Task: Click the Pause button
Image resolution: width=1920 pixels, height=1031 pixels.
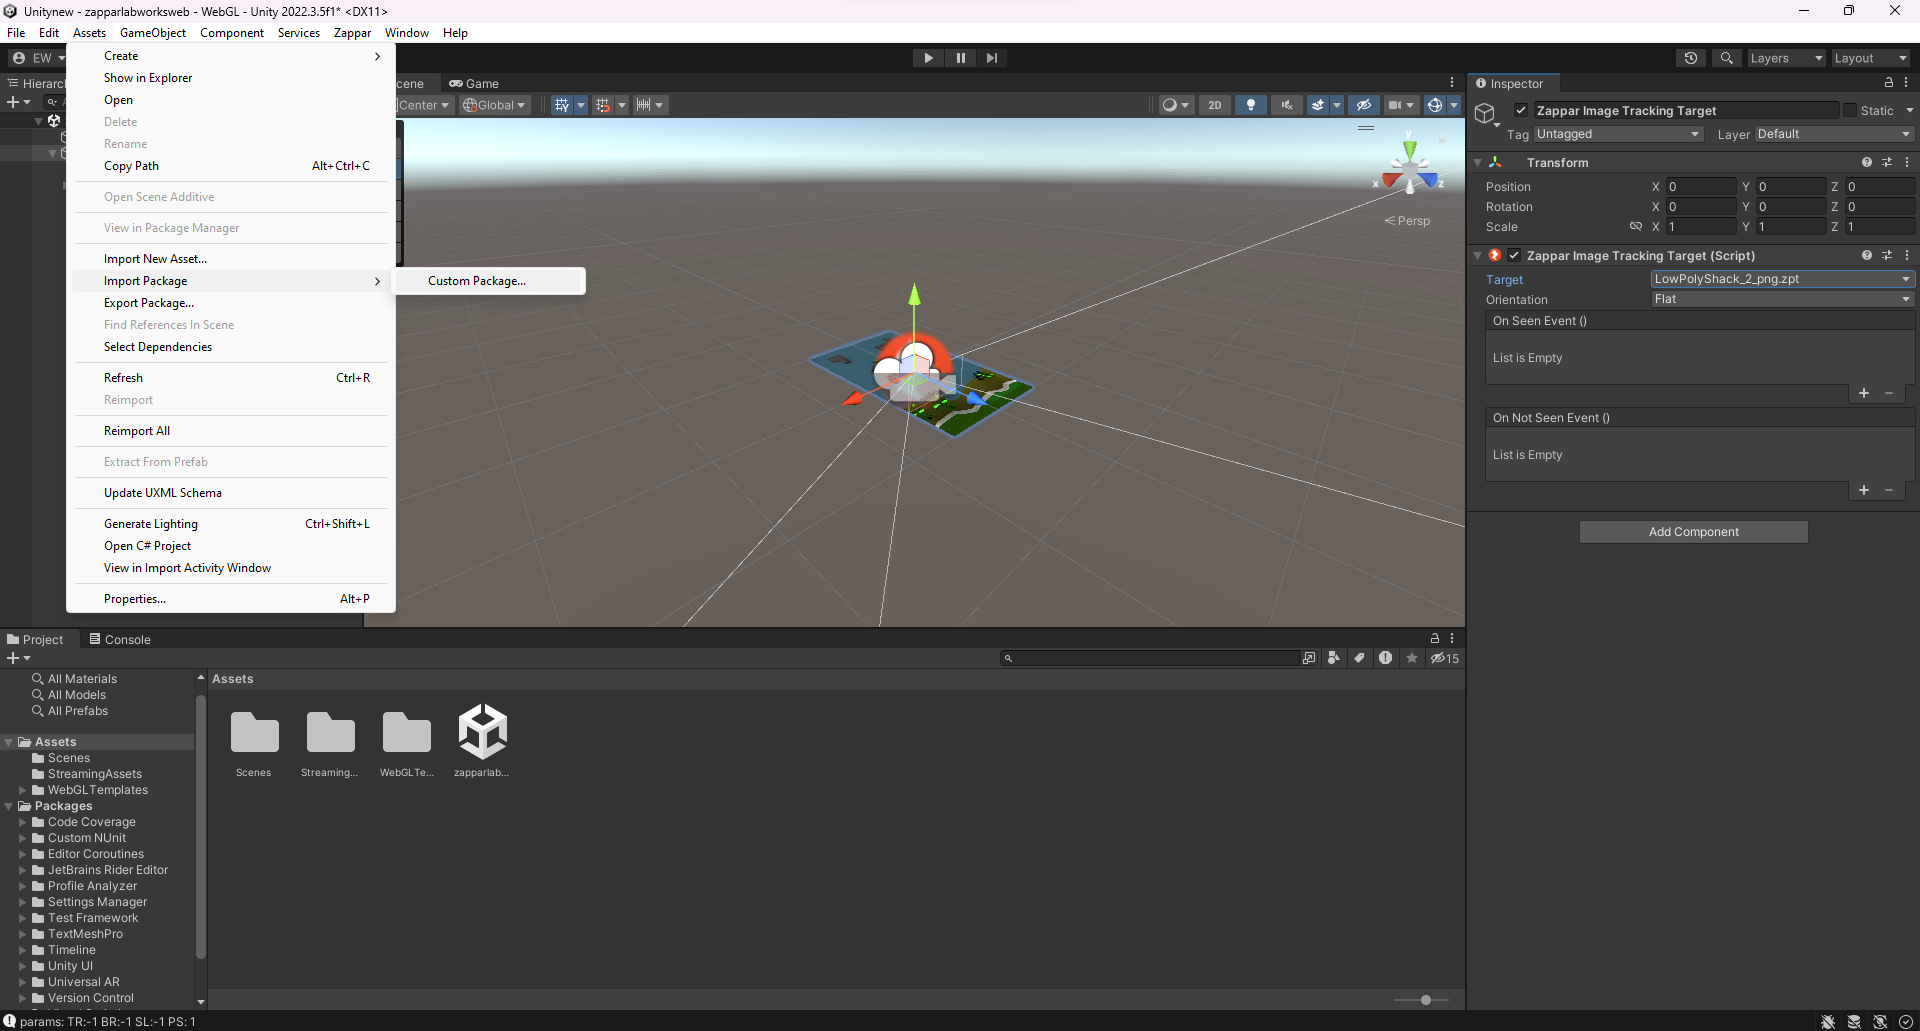Action: (960, 58)
